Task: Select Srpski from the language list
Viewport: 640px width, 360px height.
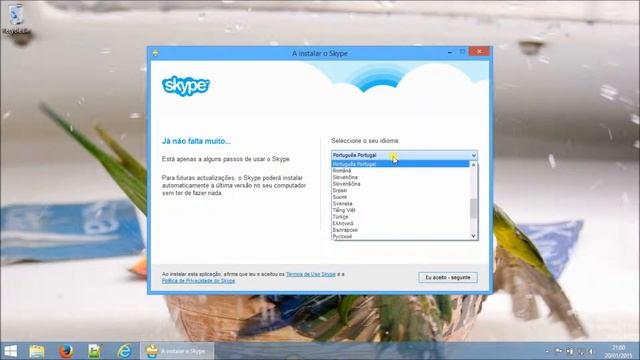Action: (400, 190)
